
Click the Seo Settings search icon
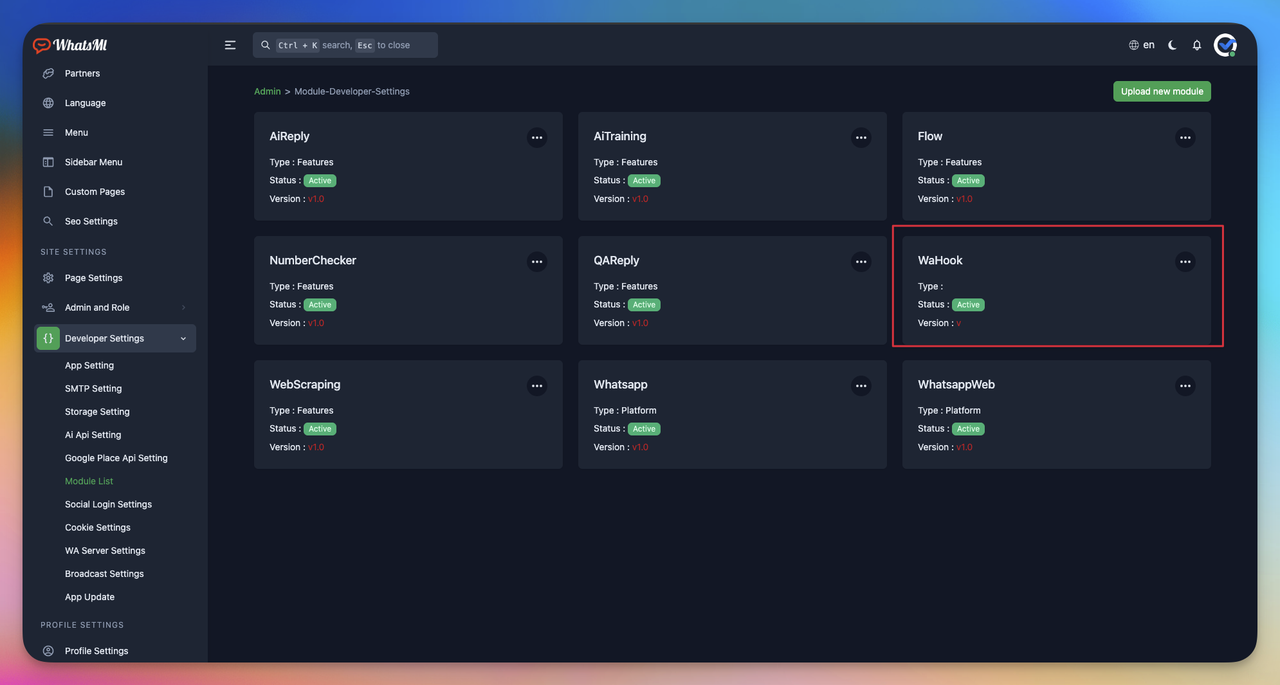point(48,221)
